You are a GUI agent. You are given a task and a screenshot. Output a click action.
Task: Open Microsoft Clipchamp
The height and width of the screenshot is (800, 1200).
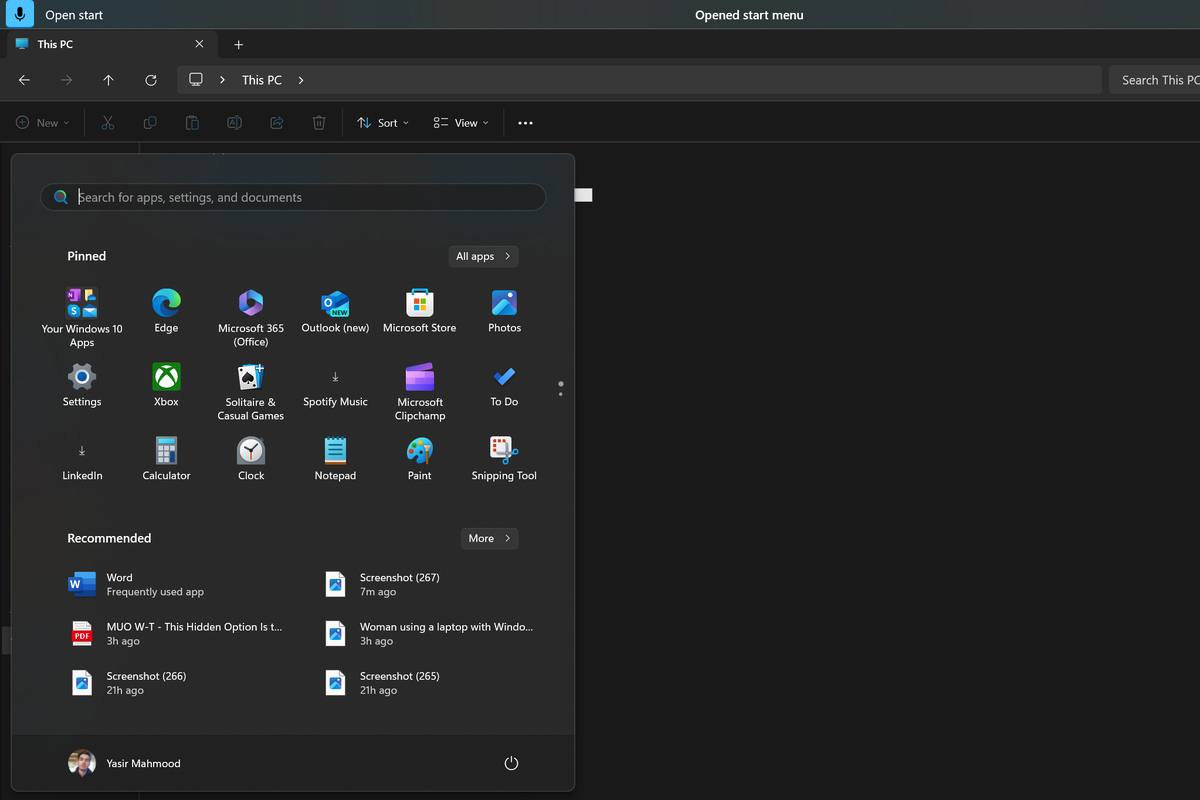pyautogui.click(x=420, y=392)
